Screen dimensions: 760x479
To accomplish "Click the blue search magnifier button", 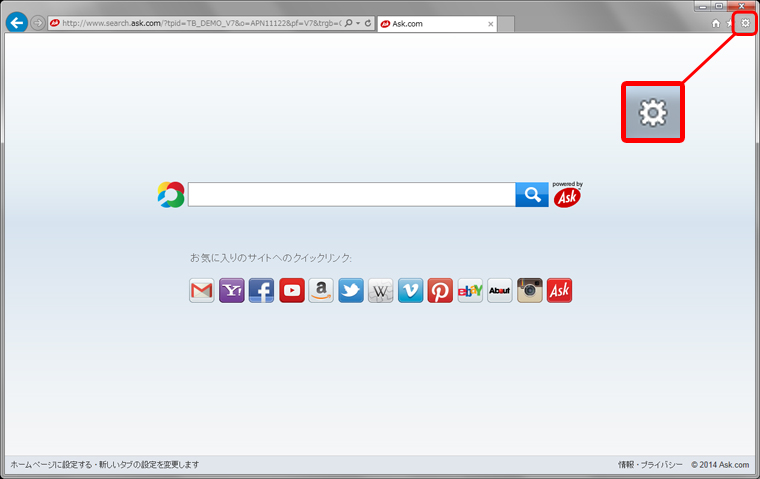I will 532,194.
